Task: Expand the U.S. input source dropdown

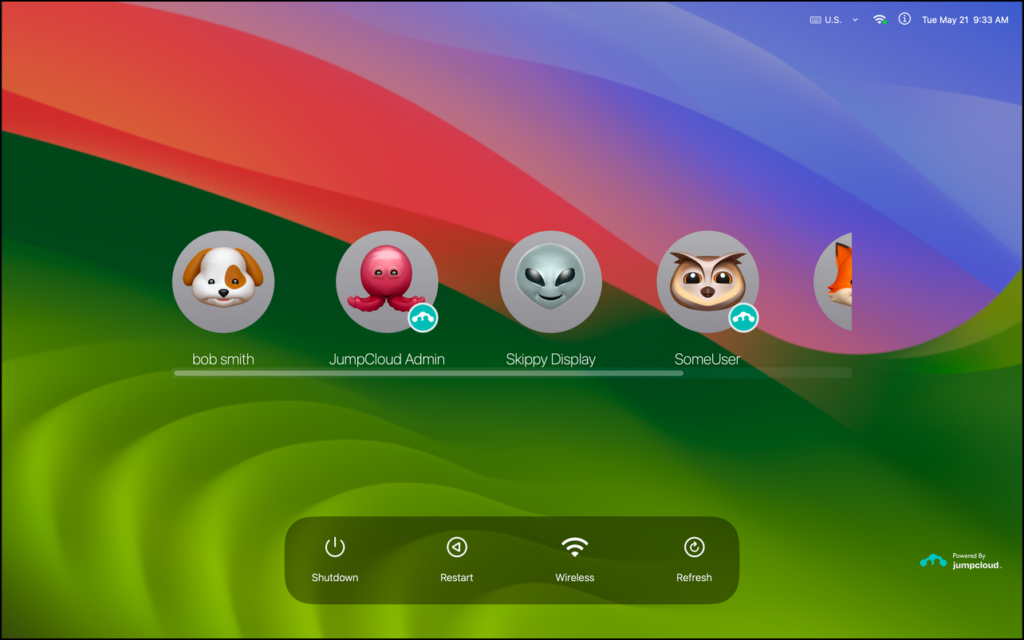Action: pyautogui.click(x=855, y=19)
